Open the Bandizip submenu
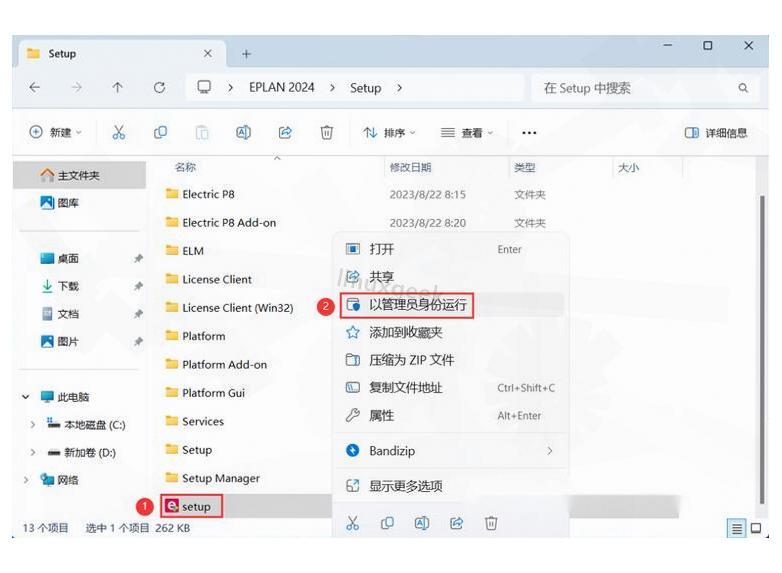This screenshot has height=573, width=782. [450, 451]
